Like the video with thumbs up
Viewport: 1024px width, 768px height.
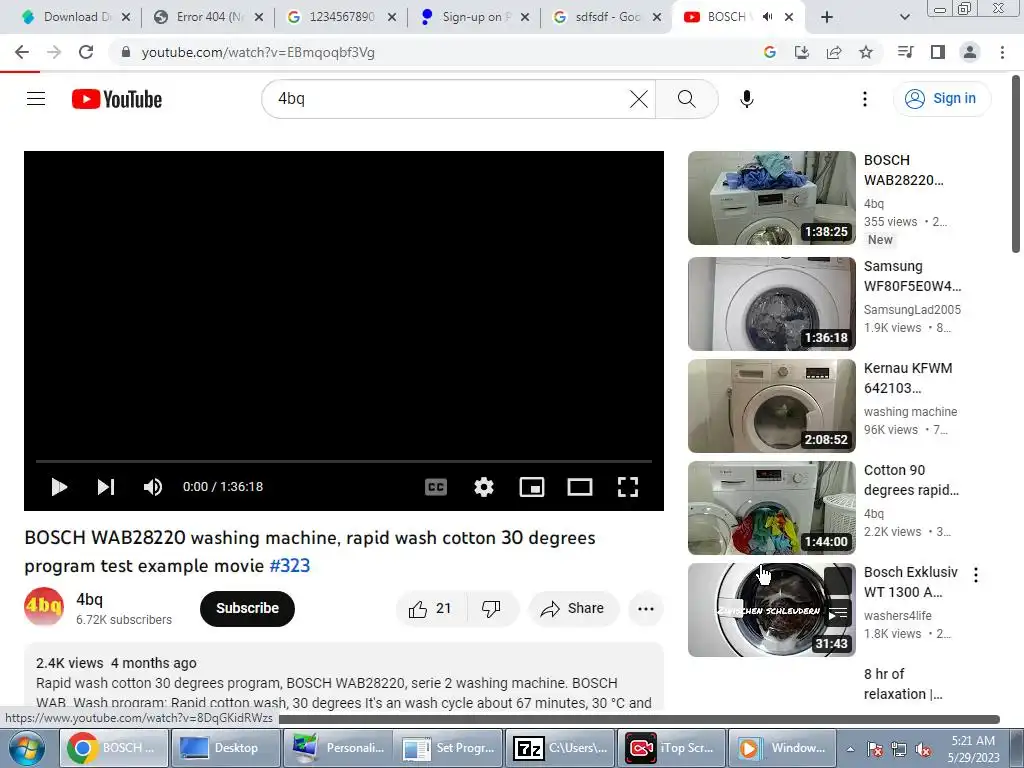point(430,609)
